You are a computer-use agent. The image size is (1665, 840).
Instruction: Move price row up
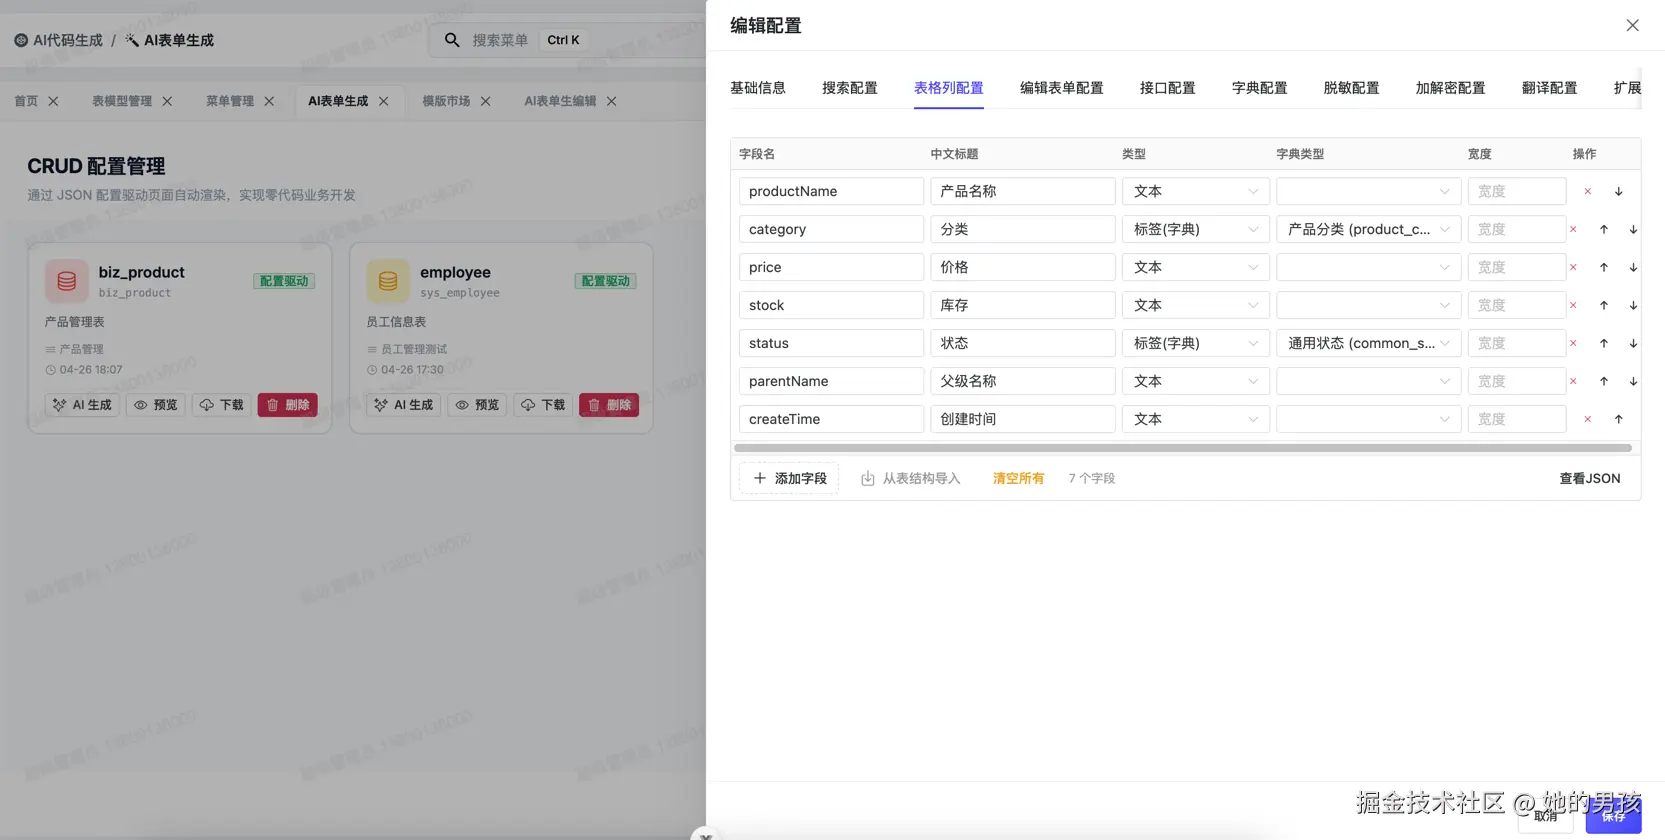(x=1603, y=267)
